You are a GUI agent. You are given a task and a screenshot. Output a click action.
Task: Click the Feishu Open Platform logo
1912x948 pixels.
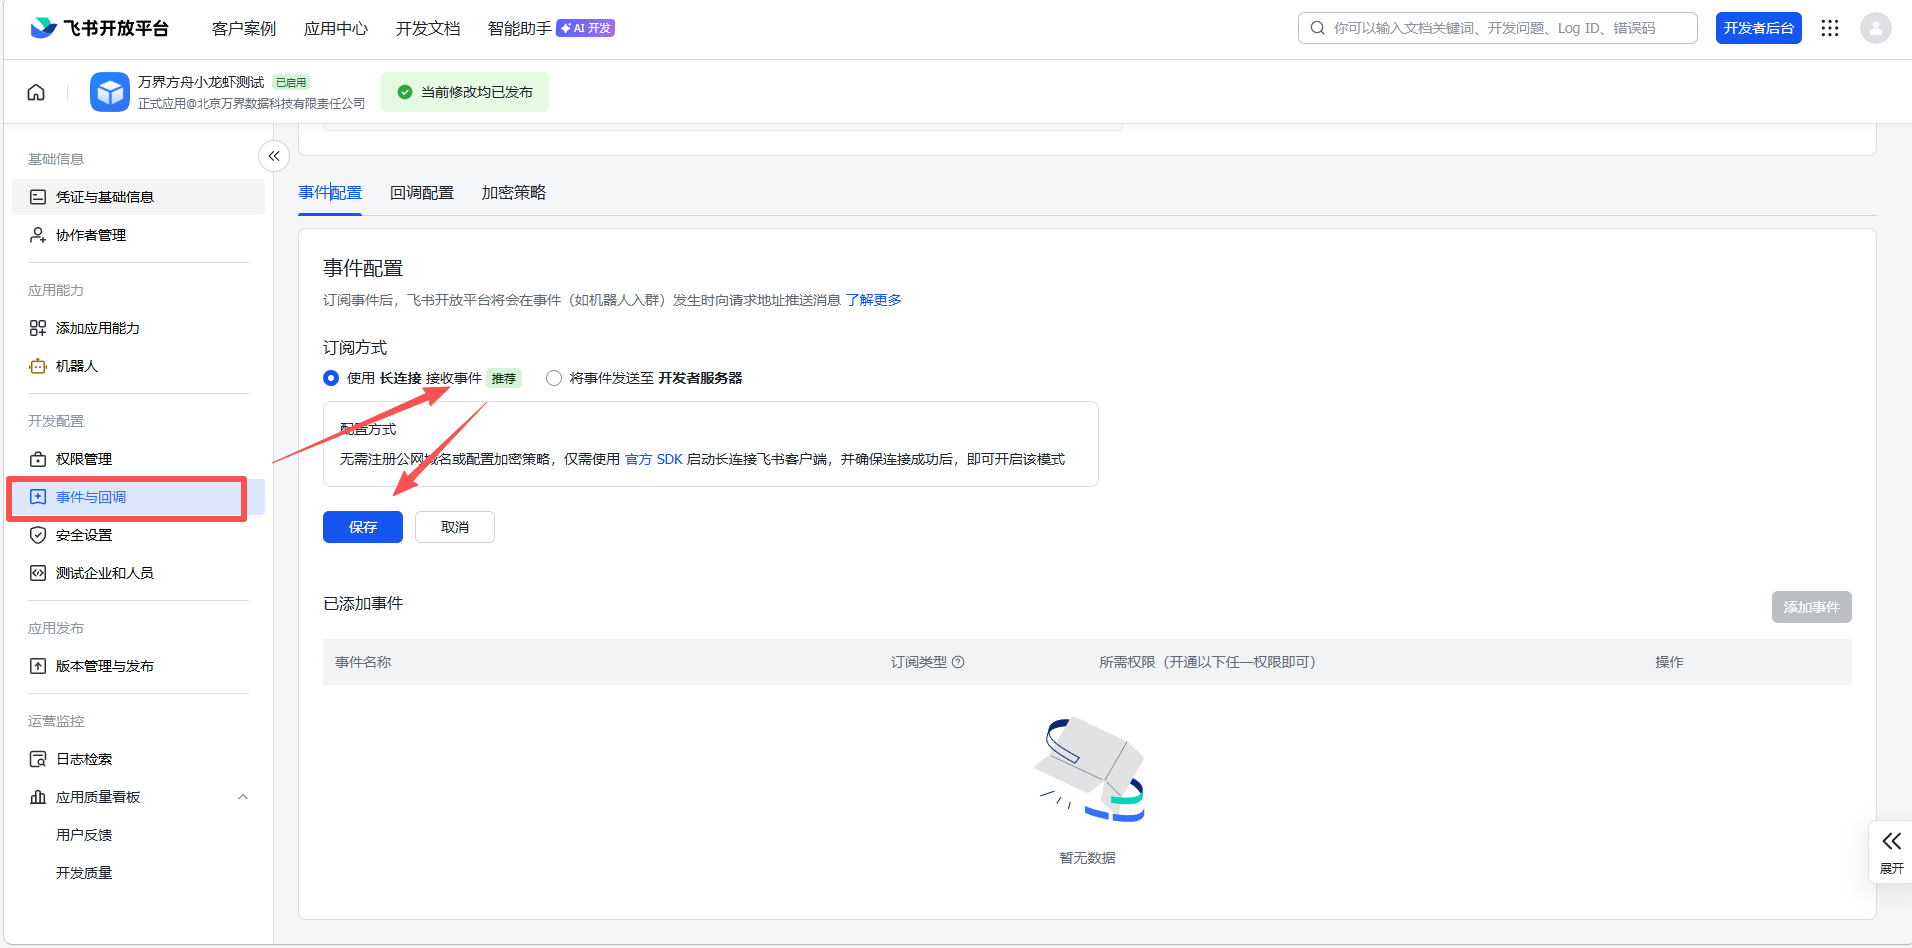tap(100, 28)
